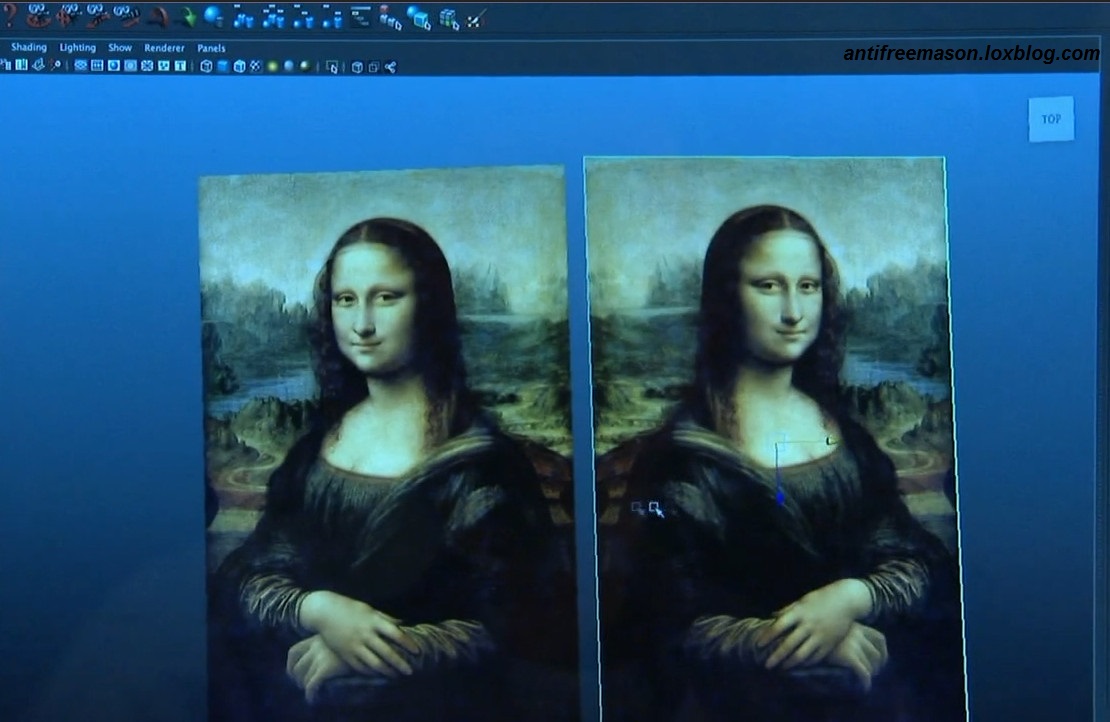Click the leftmost brown lattice shelf icon
The image size is (1110, 722).
pos(38,17)
